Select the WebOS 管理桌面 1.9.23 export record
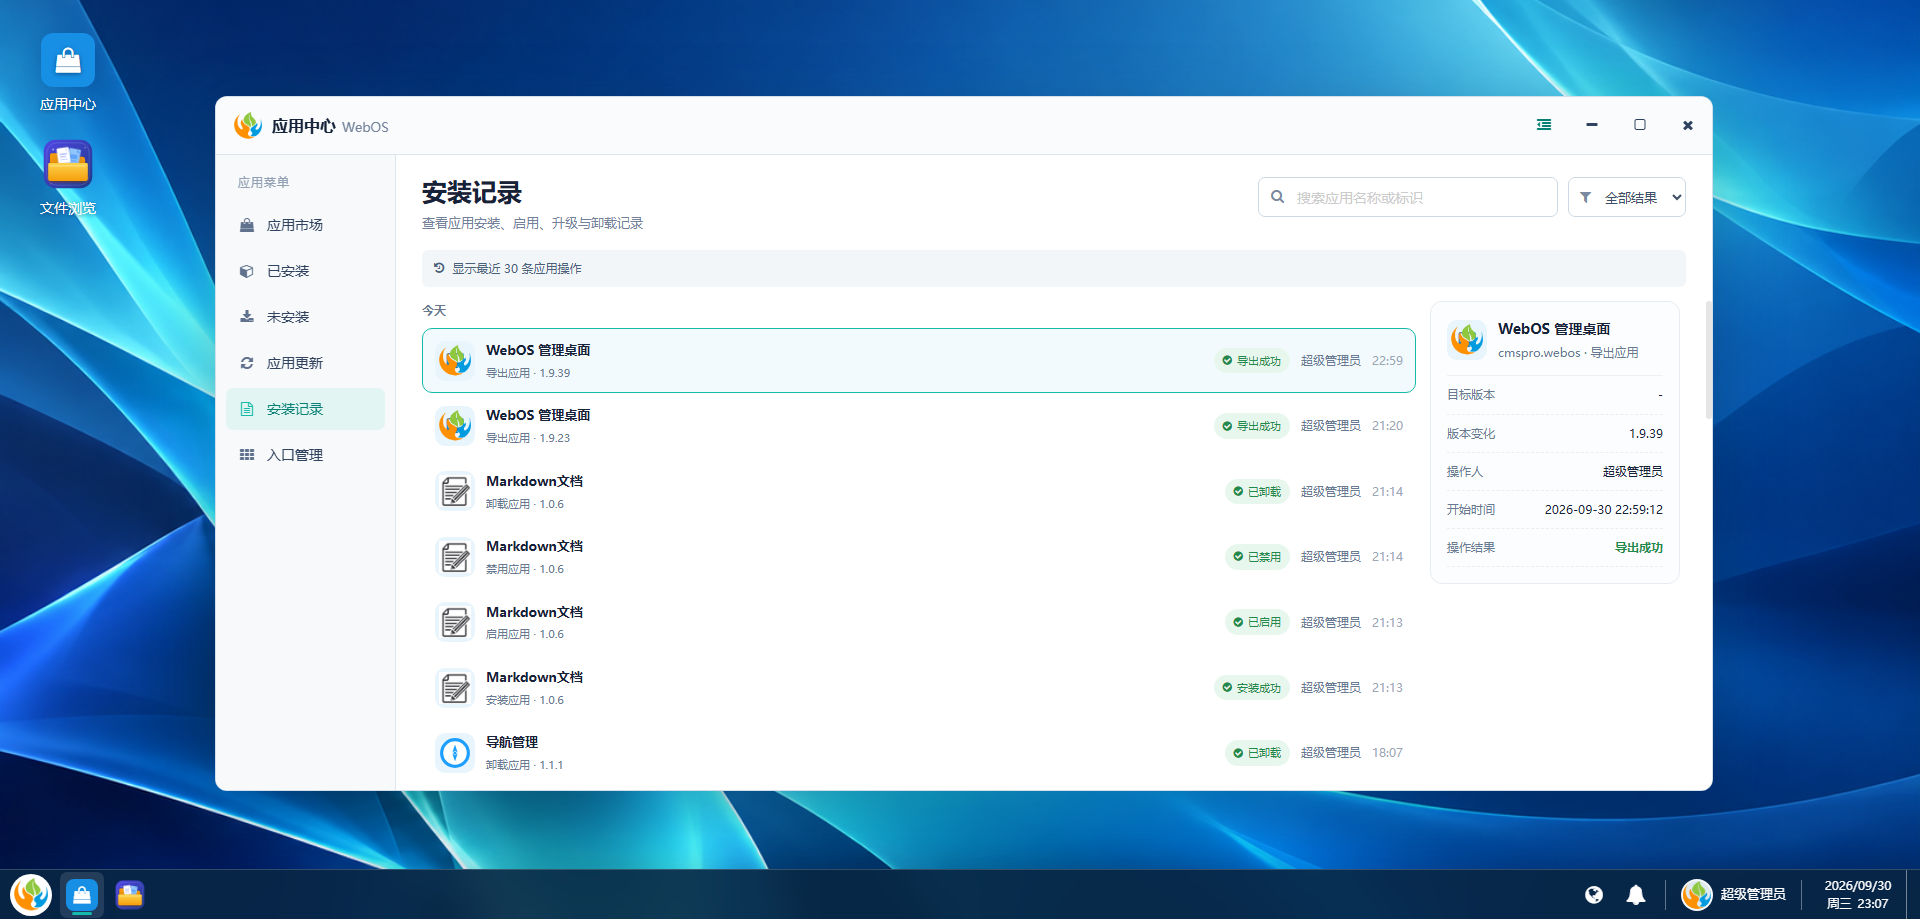Screen dimensions: 1920x919 [919, 426]
